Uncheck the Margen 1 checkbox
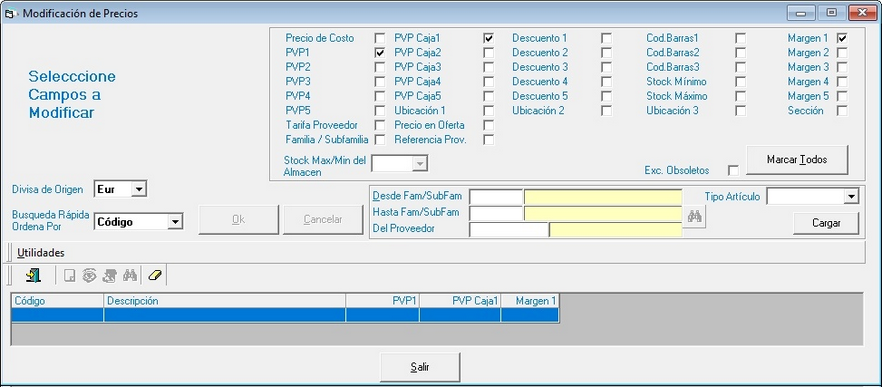 842,38
